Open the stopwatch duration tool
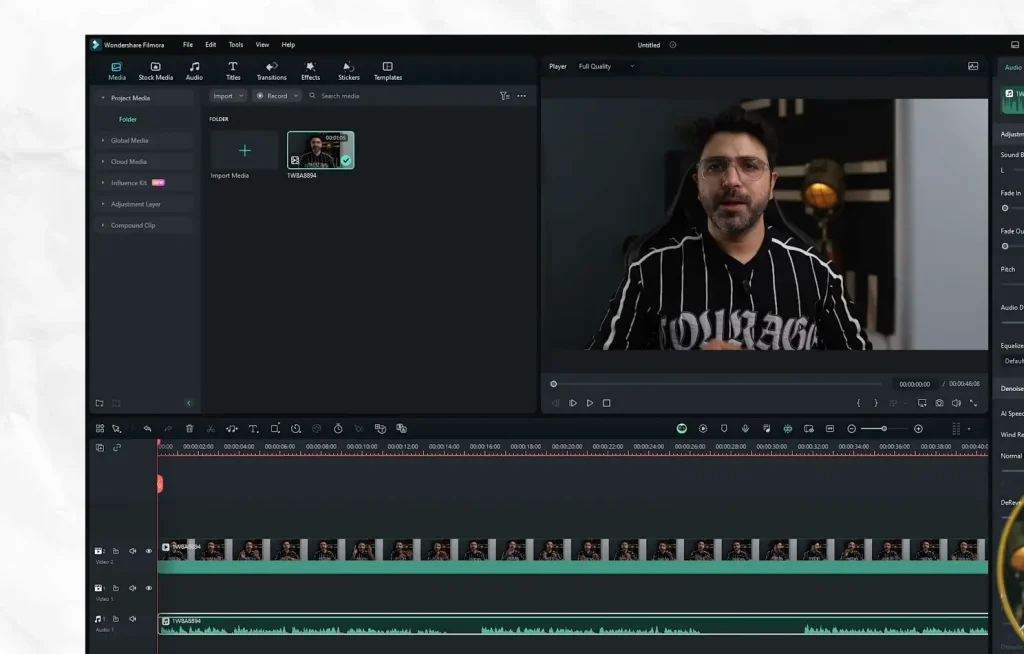 [x=338, y=429]
